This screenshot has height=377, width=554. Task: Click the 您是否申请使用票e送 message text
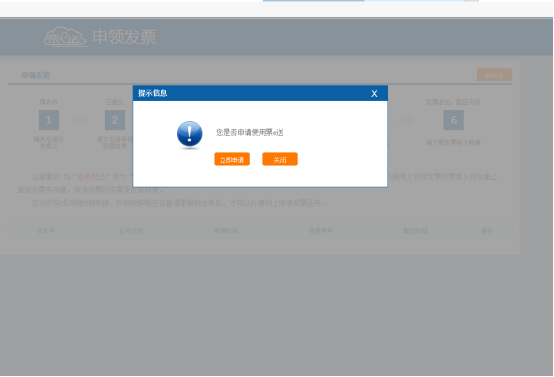point(249,132)
